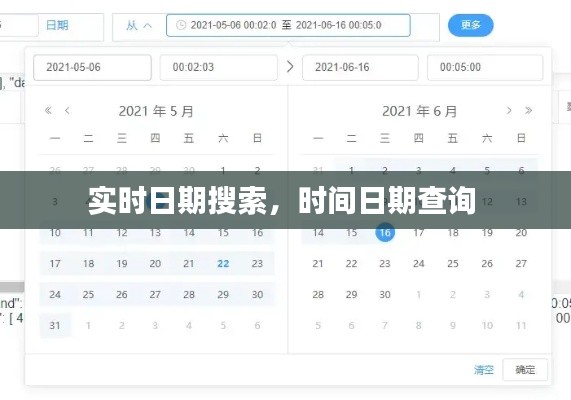Select May 22 in the left calendar
This screenshot has width=571, height=400.
(x=223, y=263)
